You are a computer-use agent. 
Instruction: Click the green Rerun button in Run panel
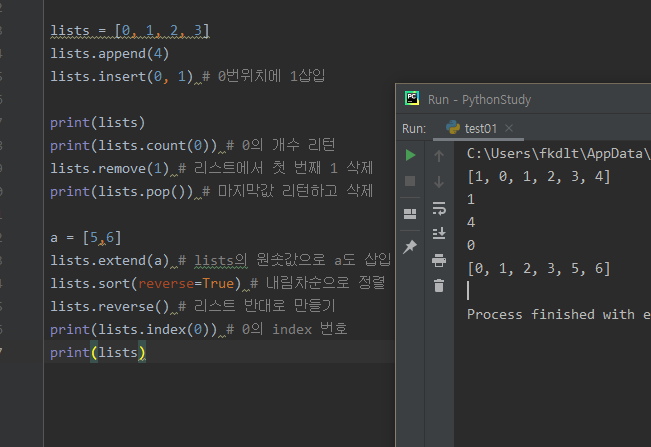(410, 155)
